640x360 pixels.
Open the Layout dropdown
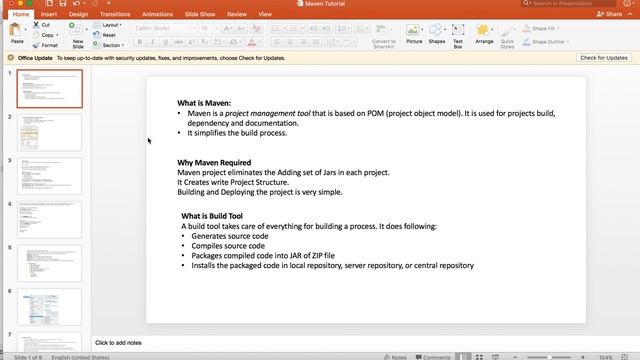coord(108,25)
